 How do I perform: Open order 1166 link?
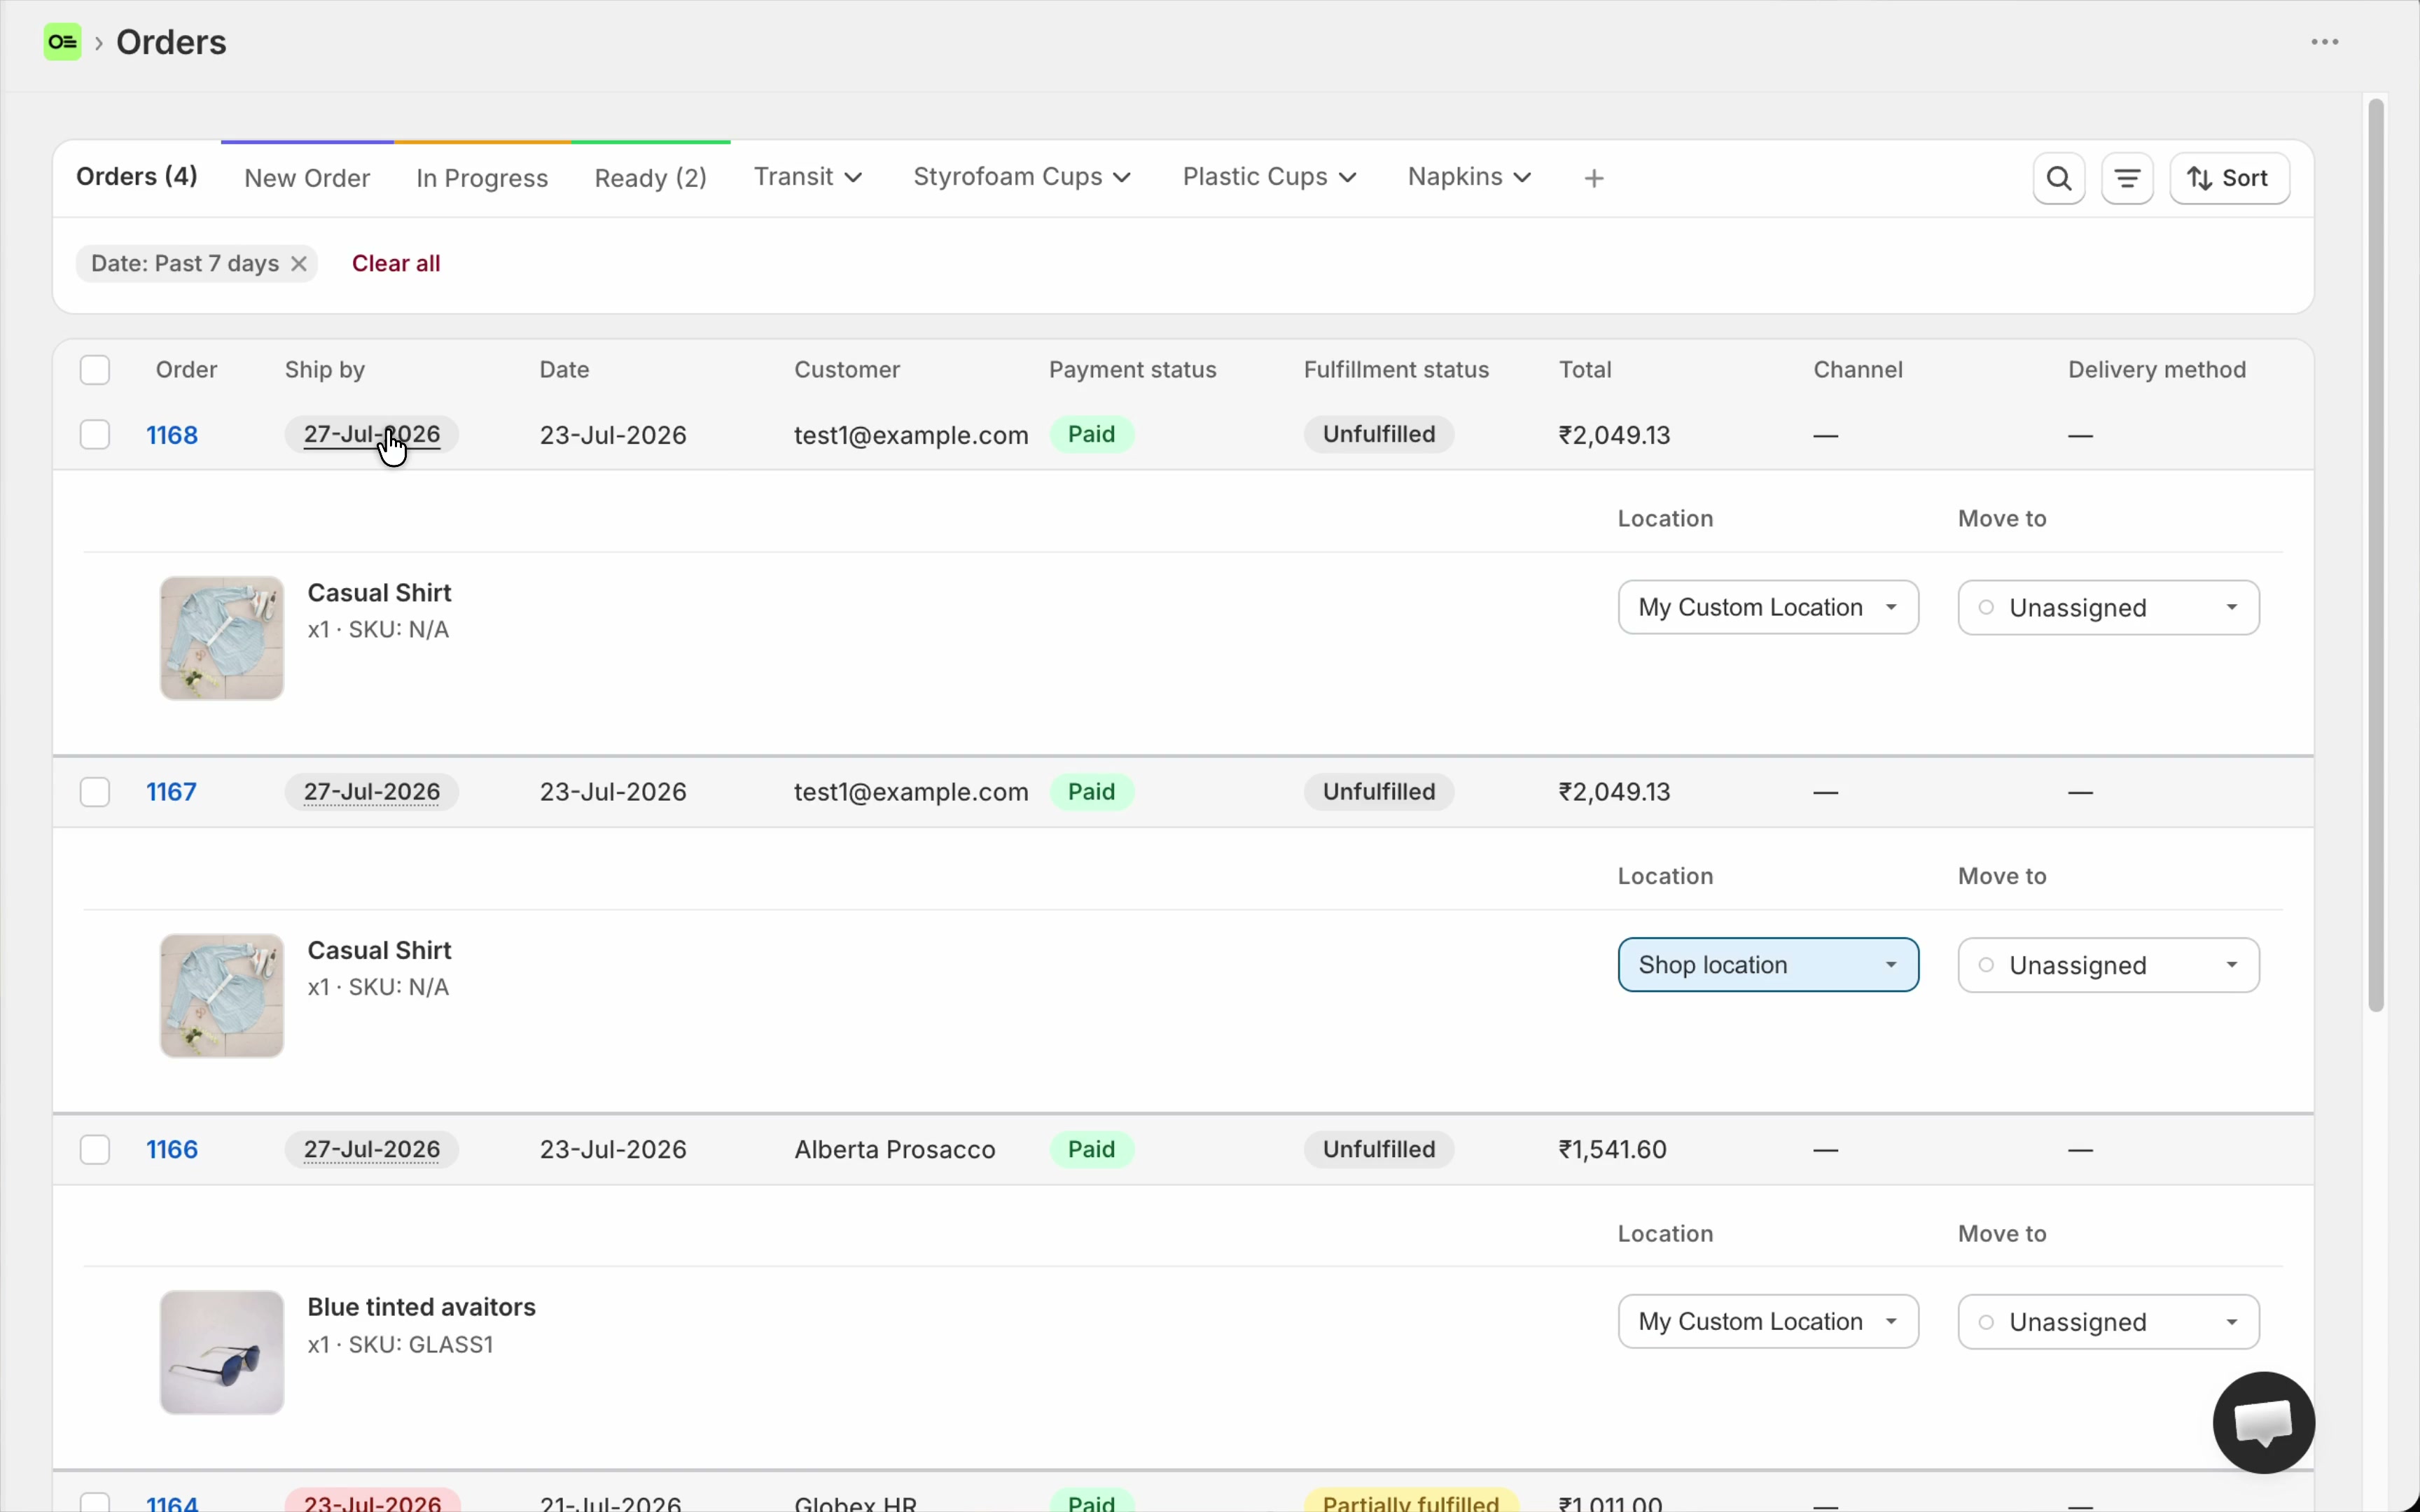tap(172, 1149)
